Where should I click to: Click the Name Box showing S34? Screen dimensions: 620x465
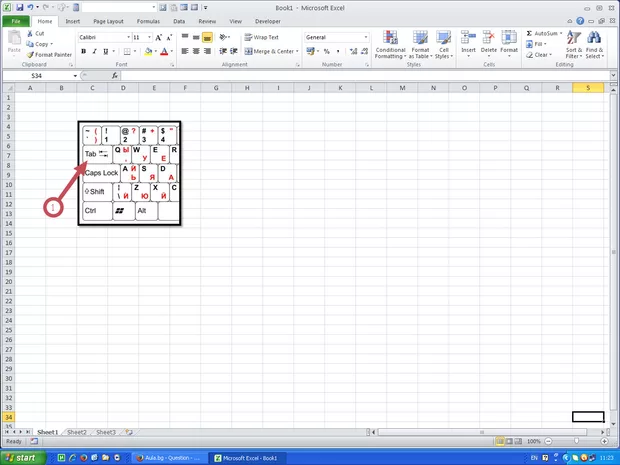[38, 76]
